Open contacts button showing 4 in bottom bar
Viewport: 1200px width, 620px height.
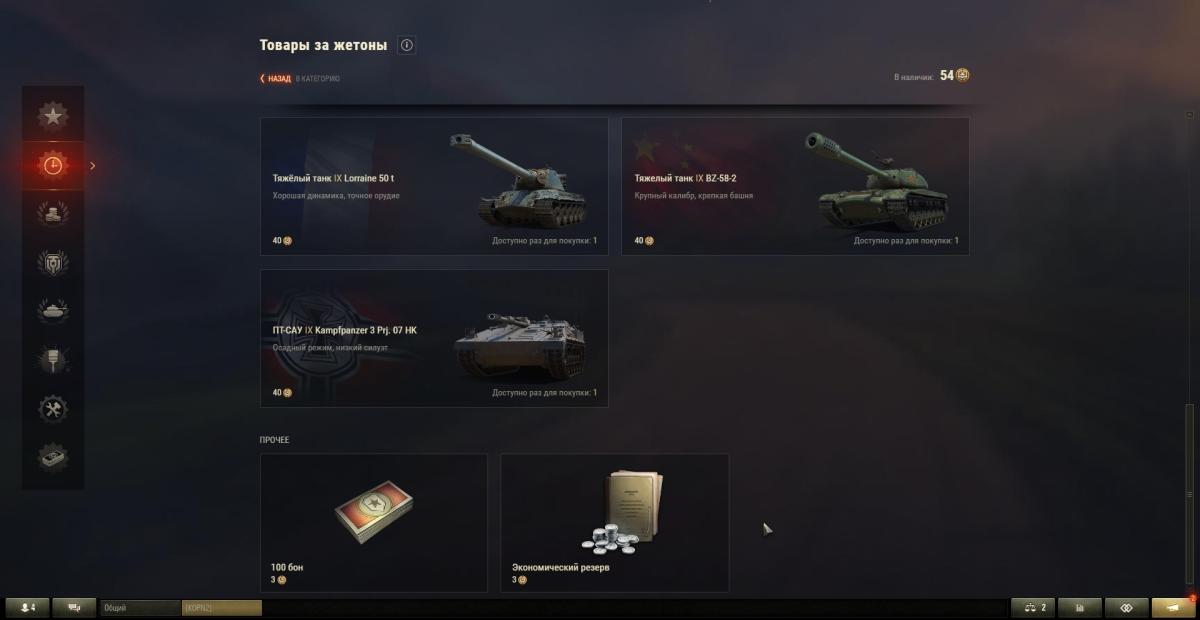click(x=27, y=607)
